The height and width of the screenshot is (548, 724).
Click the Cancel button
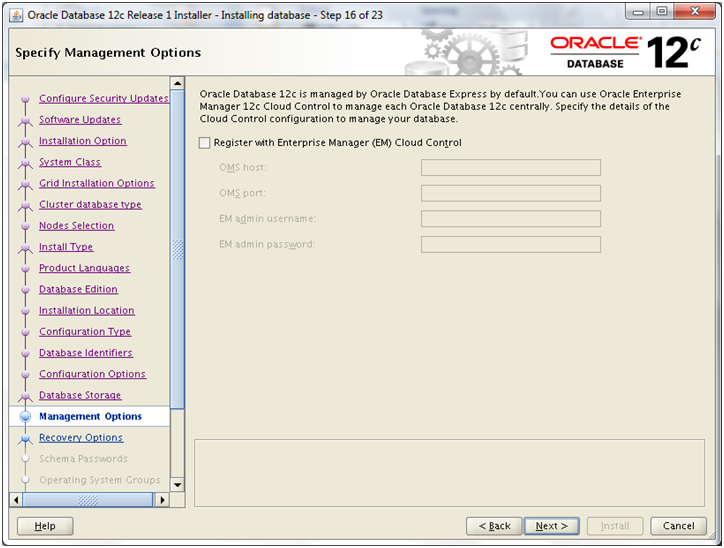click(x=678, y=526)
